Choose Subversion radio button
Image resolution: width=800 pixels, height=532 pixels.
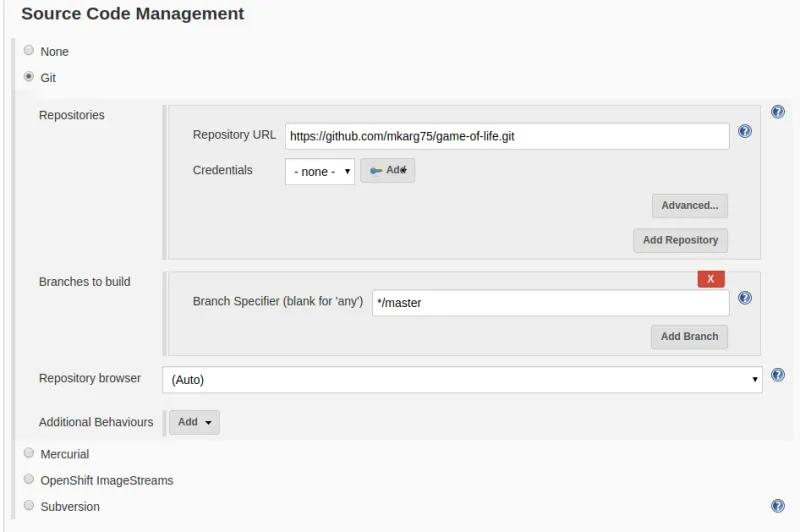tap(29, 506)
